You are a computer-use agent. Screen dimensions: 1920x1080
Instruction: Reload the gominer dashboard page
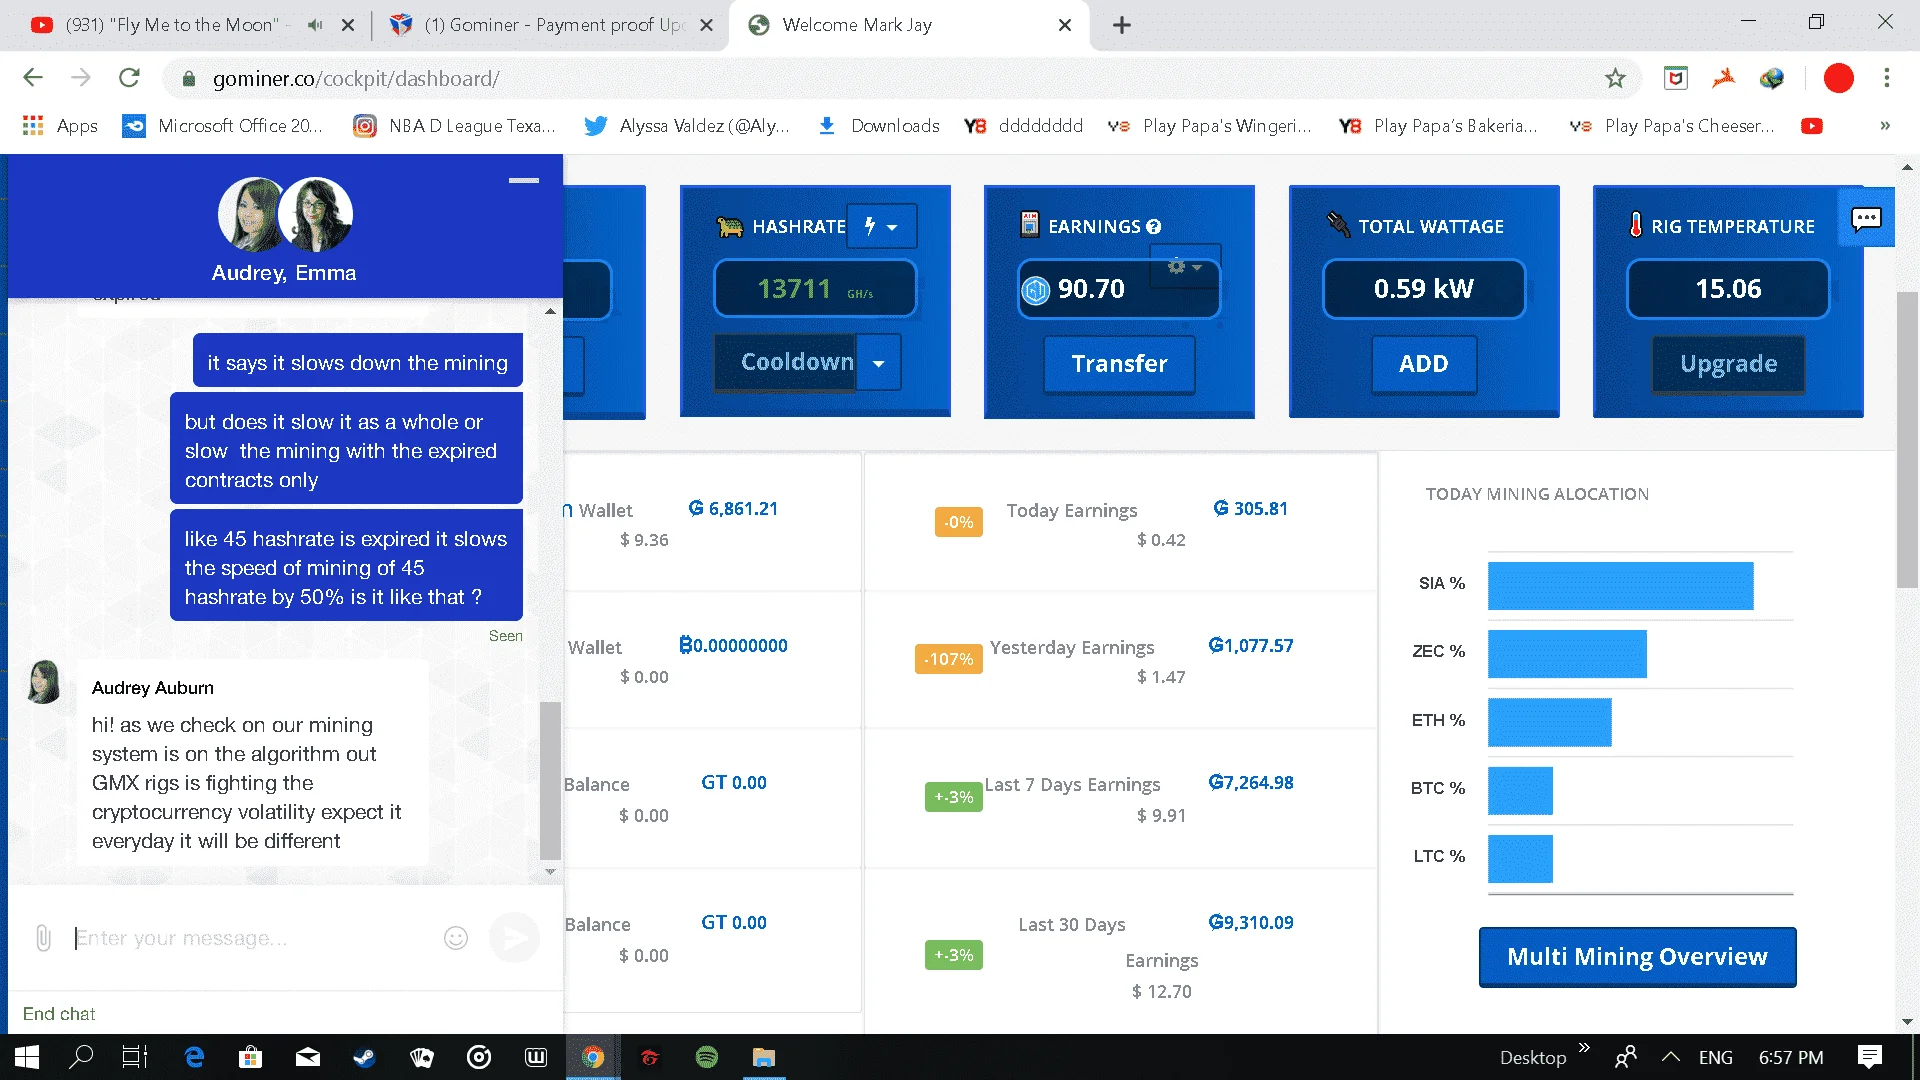[x=129, y=78]
